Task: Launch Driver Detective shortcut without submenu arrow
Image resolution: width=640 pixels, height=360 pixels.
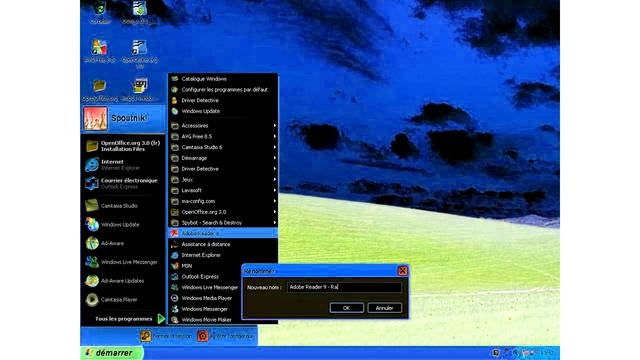Action: [x=223, y=100]
